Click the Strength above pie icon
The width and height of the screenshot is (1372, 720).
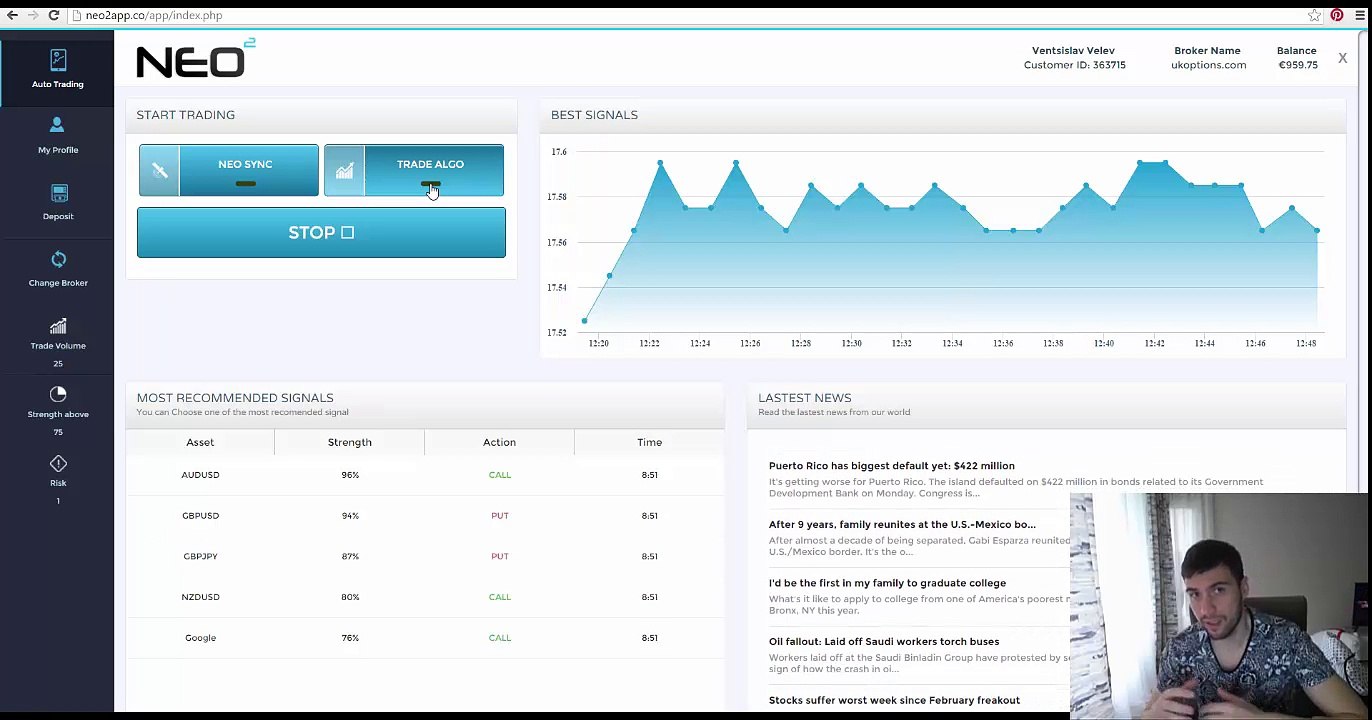[58, 394]
